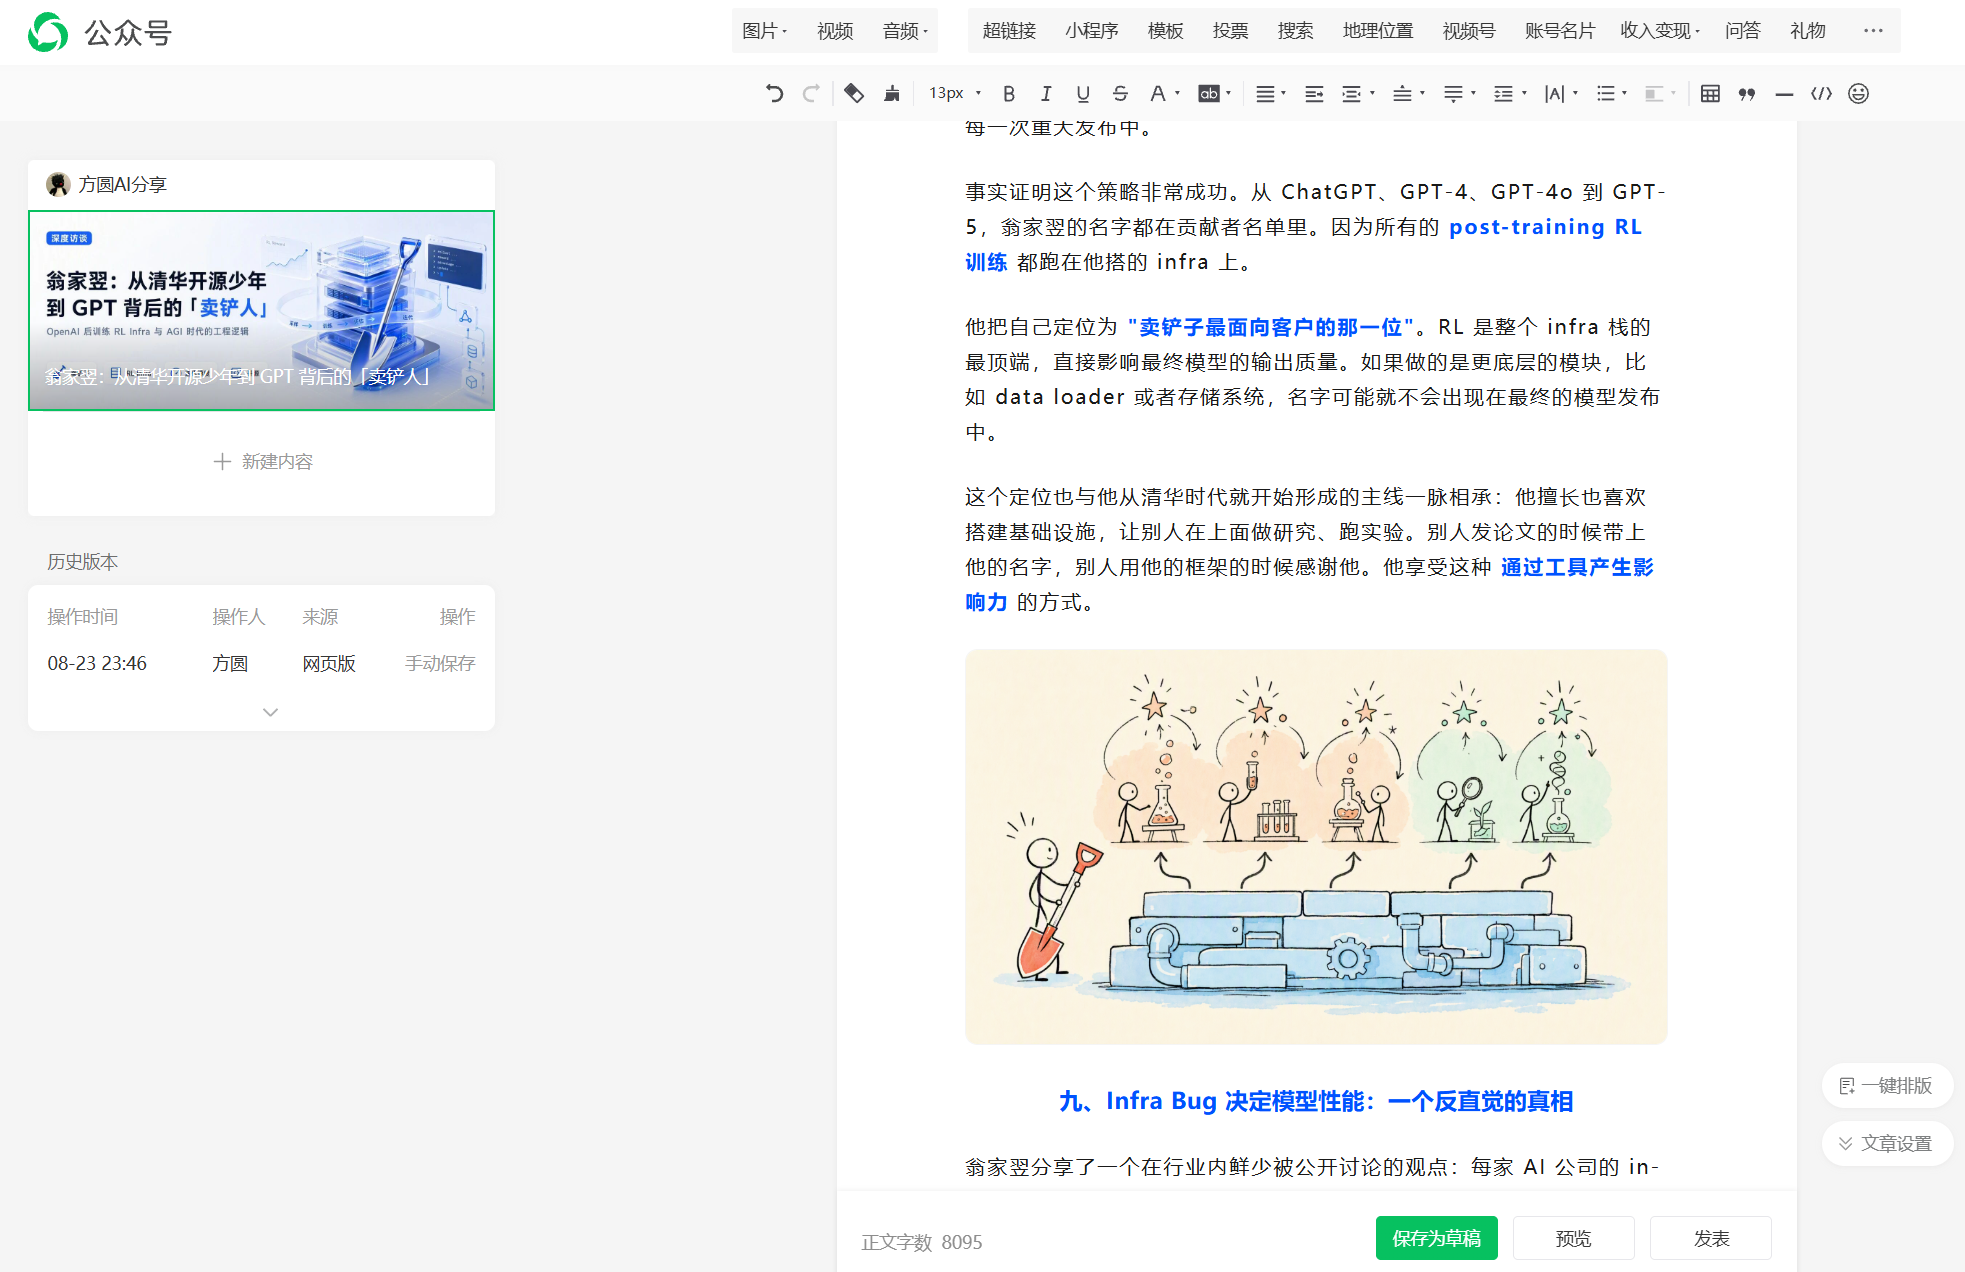Click the 预览 button

coord(1573,1238)
